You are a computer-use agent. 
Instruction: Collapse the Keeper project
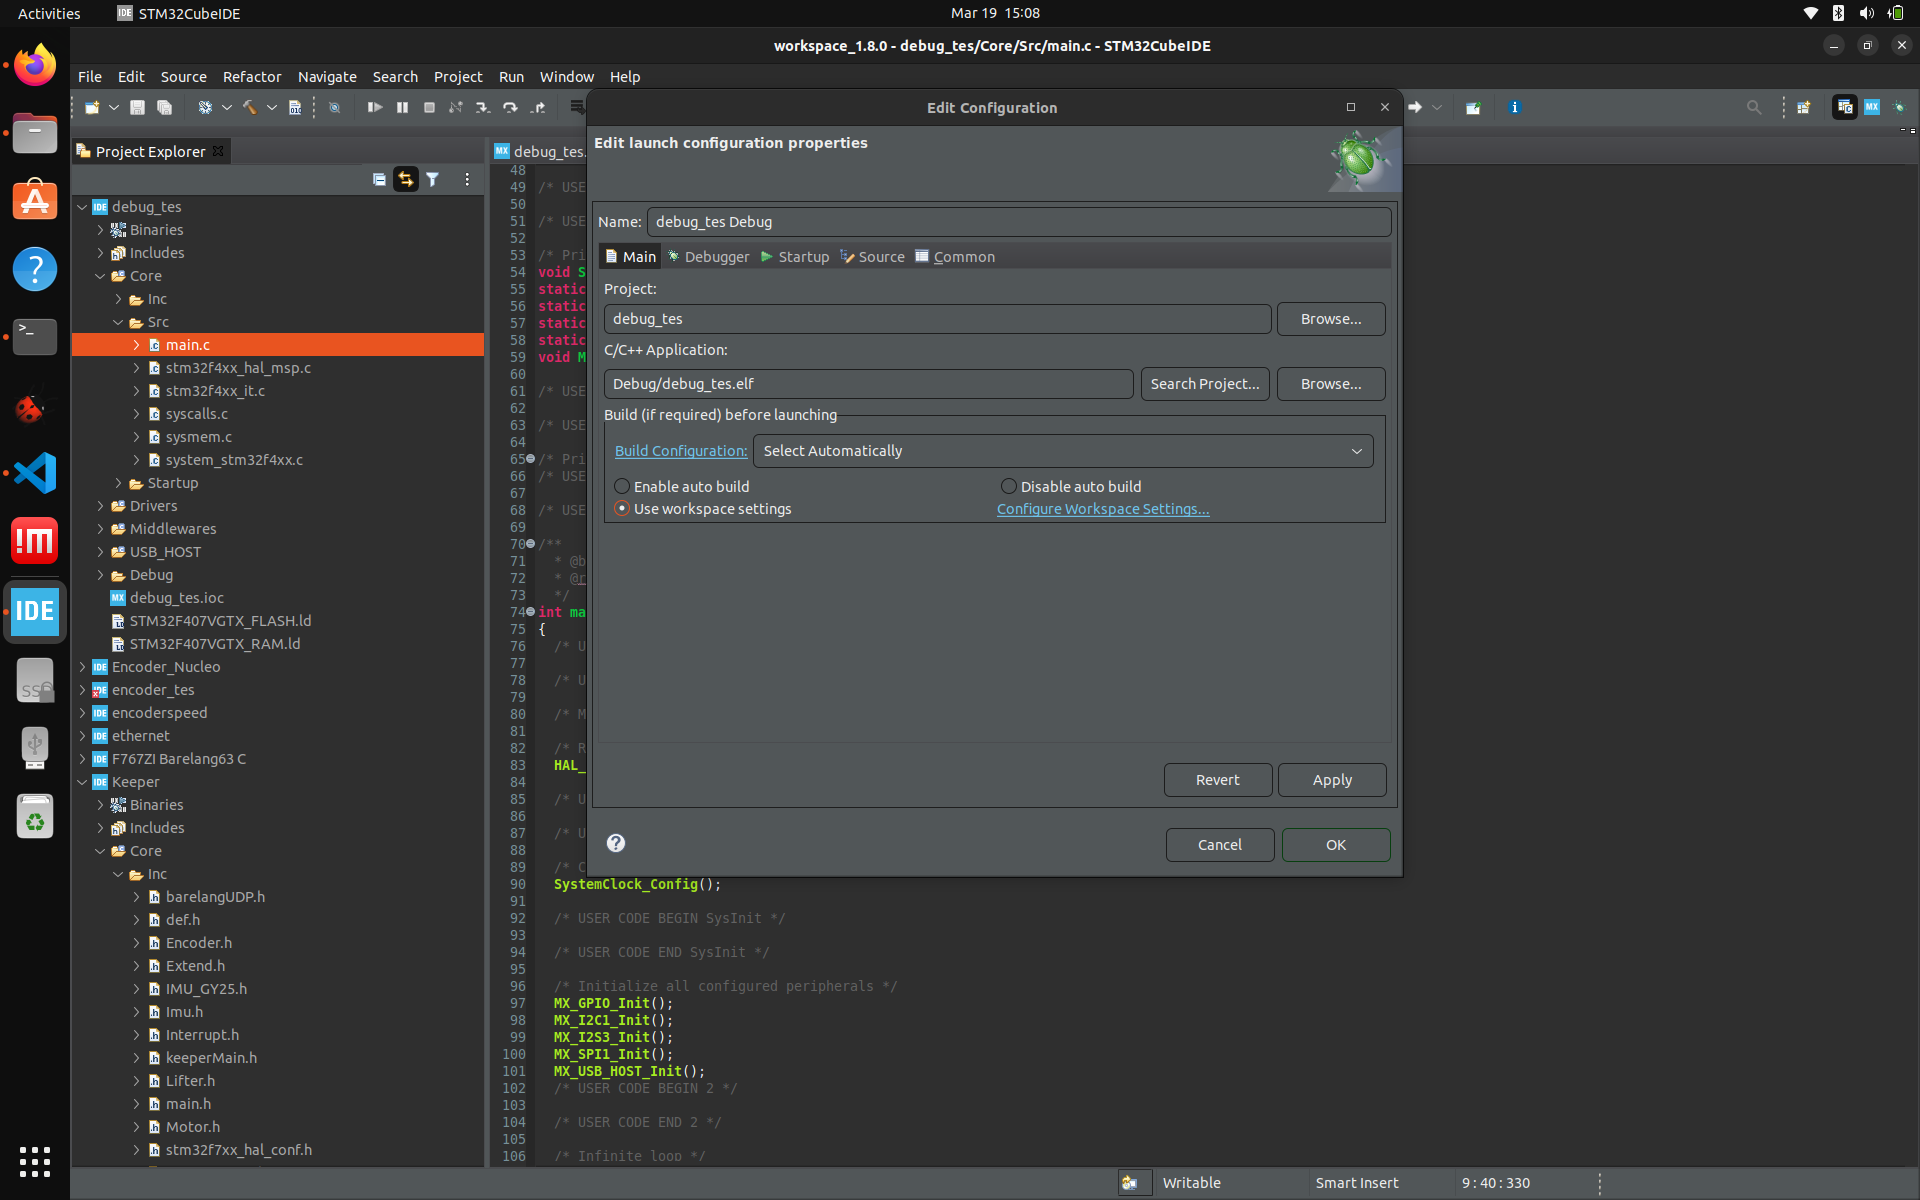click(82, 782)
